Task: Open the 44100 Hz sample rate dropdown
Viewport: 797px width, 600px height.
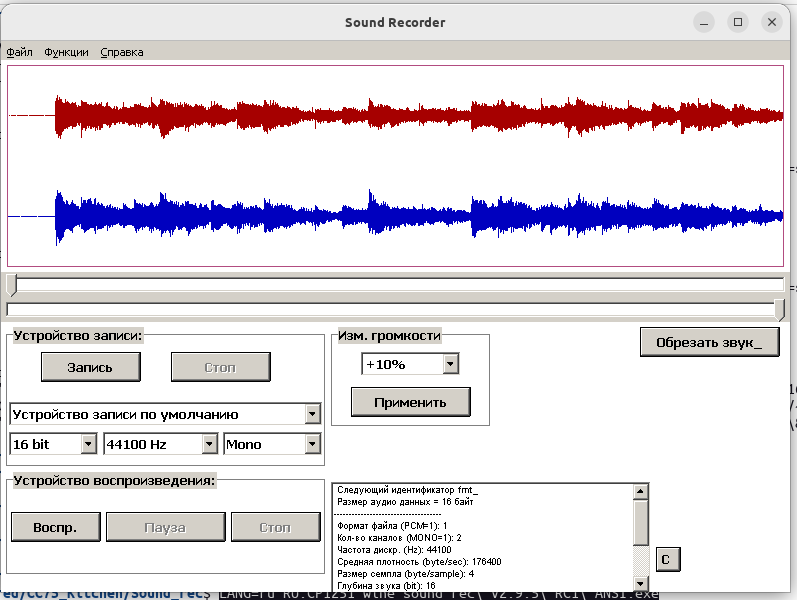Action: click(x=209, y=444)
